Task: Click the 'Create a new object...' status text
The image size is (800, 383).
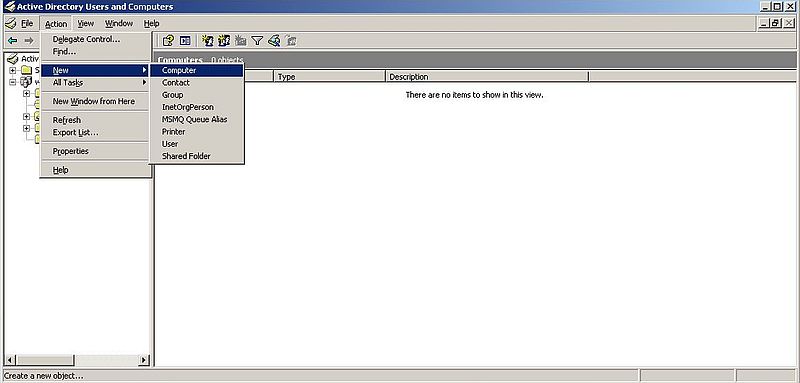Action: click(43, 376)
